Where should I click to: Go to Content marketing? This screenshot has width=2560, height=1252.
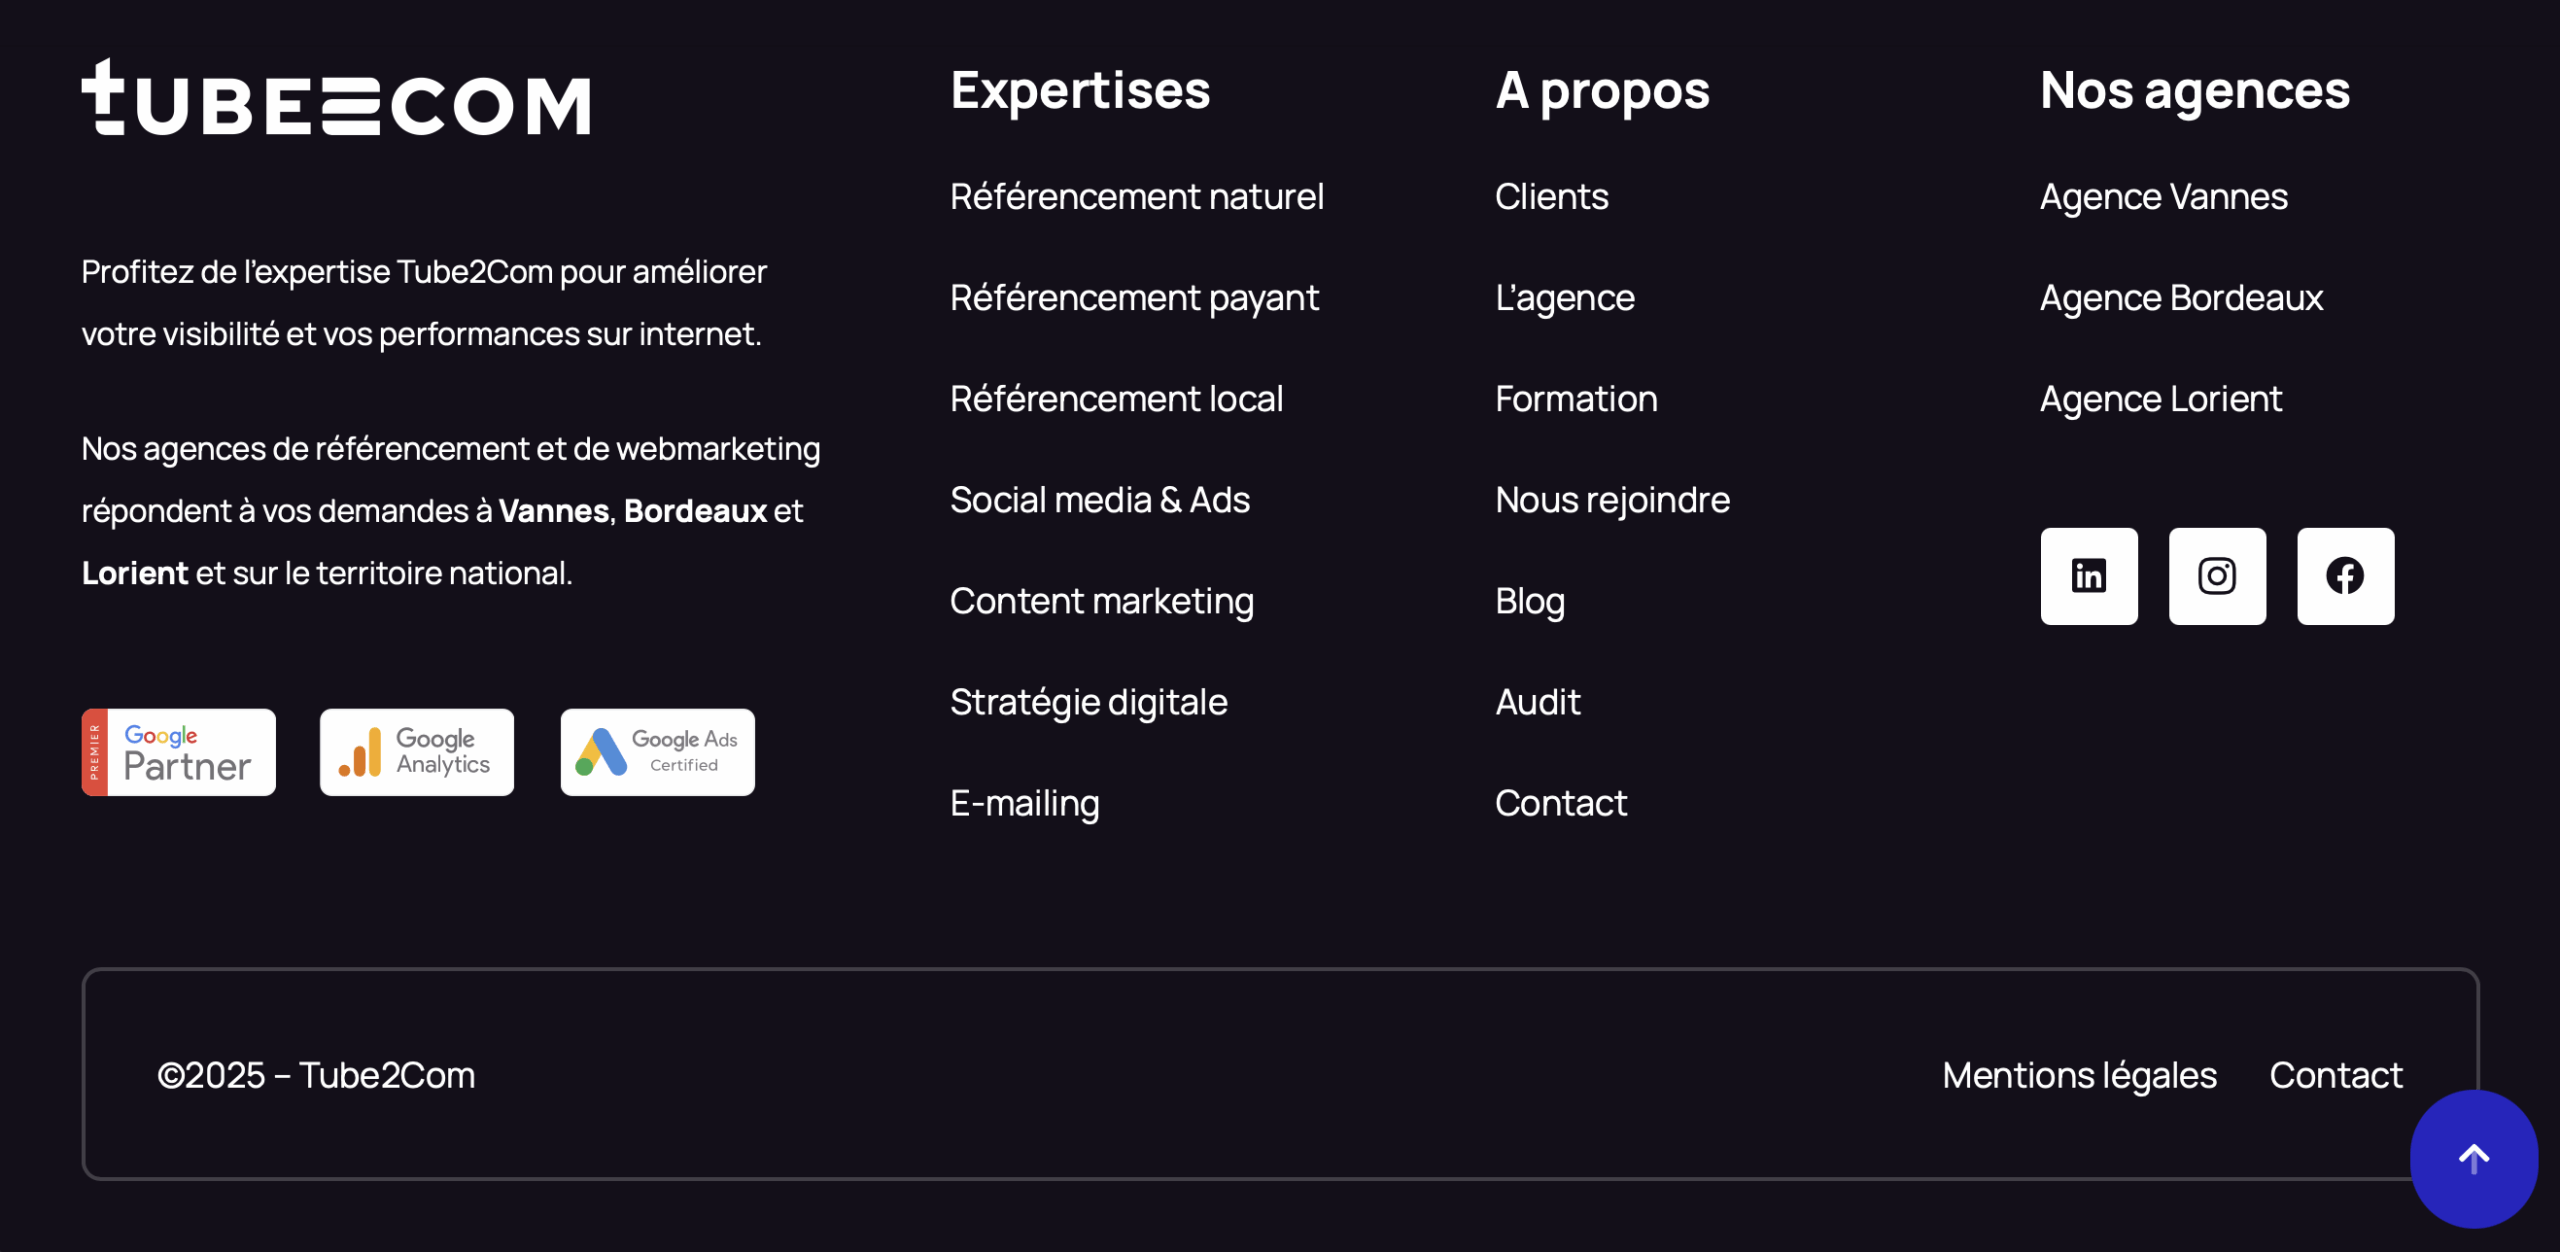1102,600
